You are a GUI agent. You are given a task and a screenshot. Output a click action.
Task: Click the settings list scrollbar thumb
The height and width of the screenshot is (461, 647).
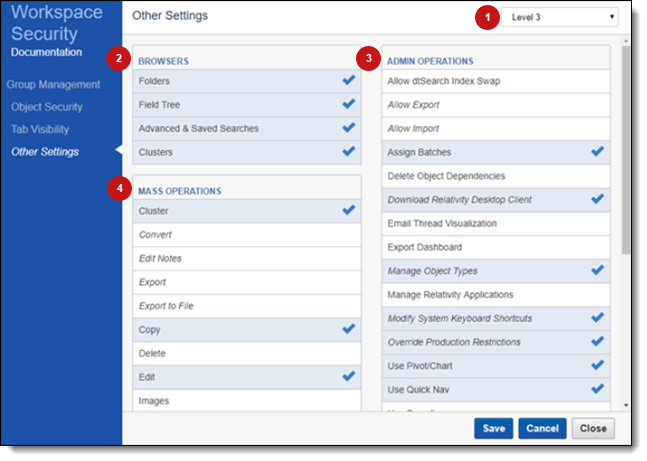click(626, 150)
